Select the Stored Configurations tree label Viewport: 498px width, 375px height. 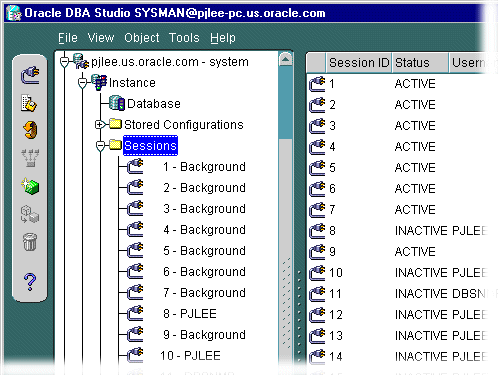[x=184, y=125]
